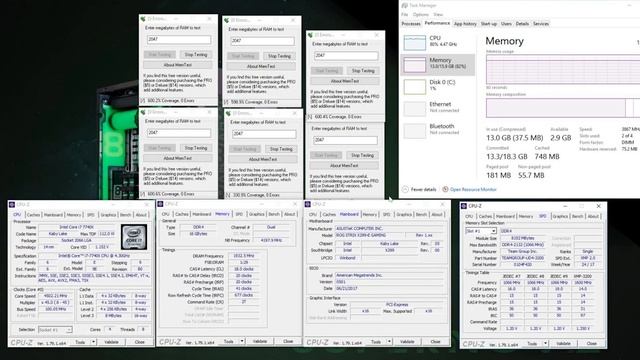Click app icon of MemTest window at 600.6% coverage
This screenshot has height=360, width=640.
point(143,112)
